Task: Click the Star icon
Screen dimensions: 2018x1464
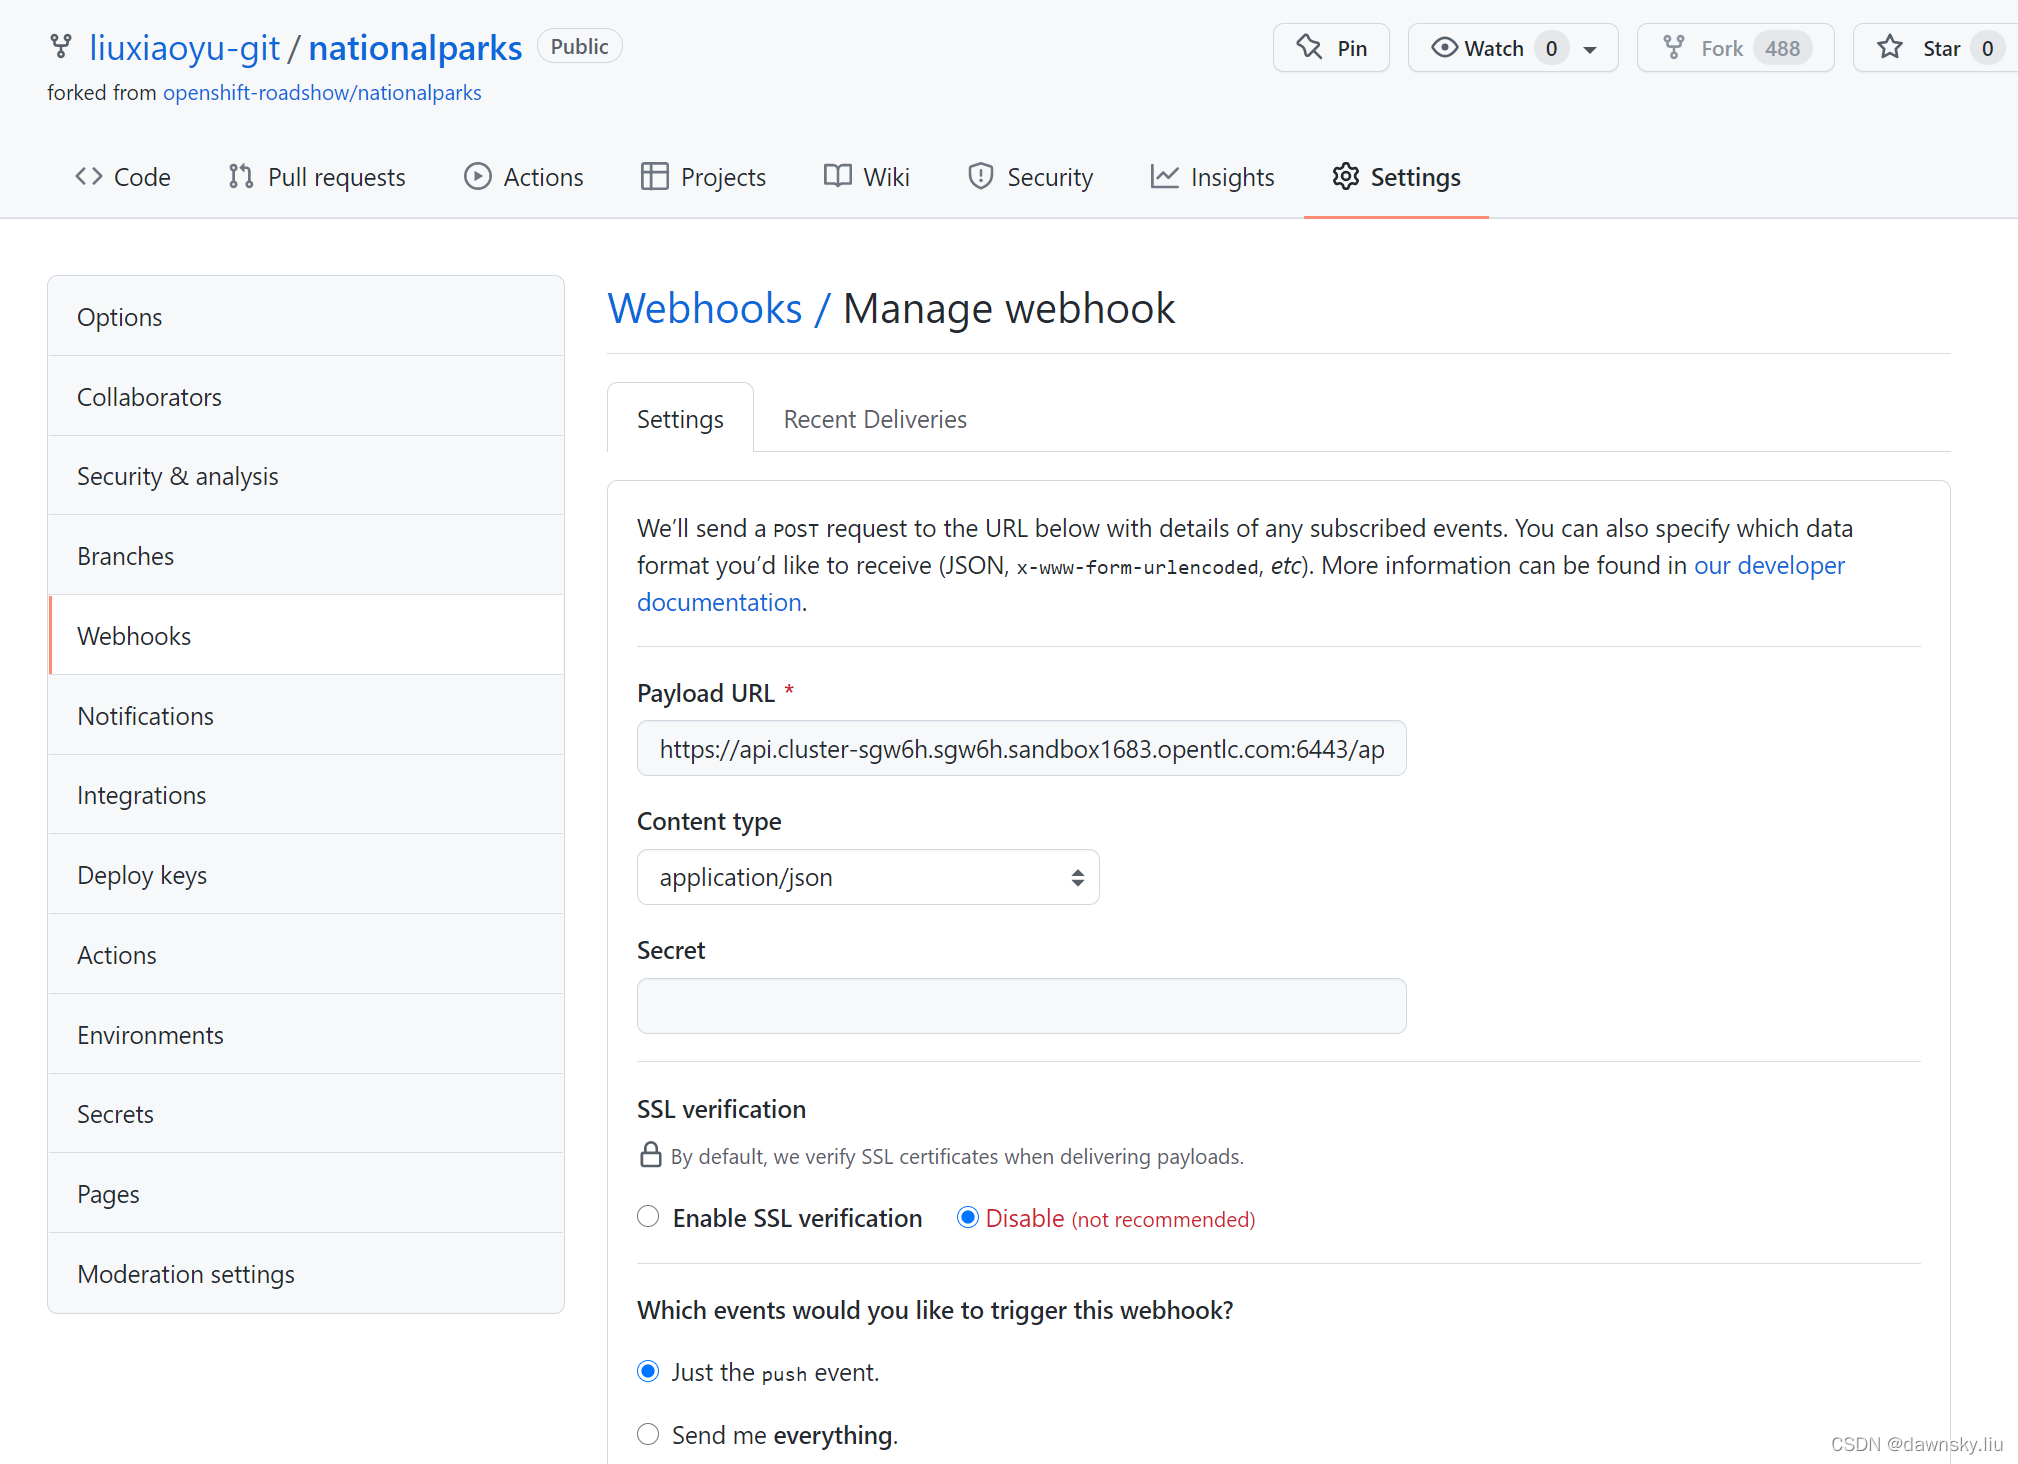Action: [x=1890, y=47]
